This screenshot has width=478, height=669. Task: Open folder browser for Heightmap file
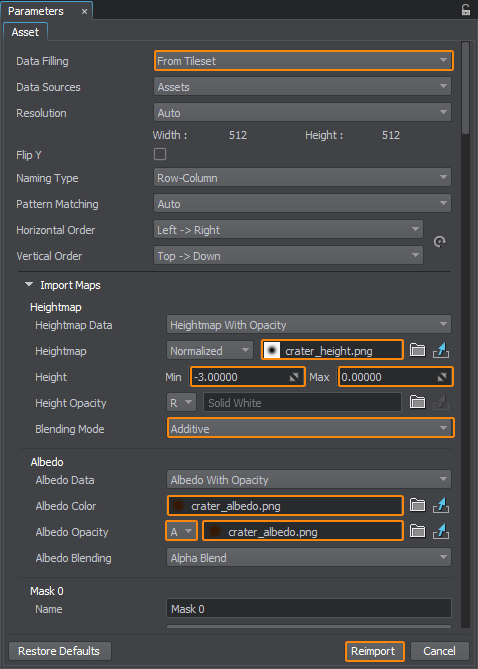coord(417,351)
